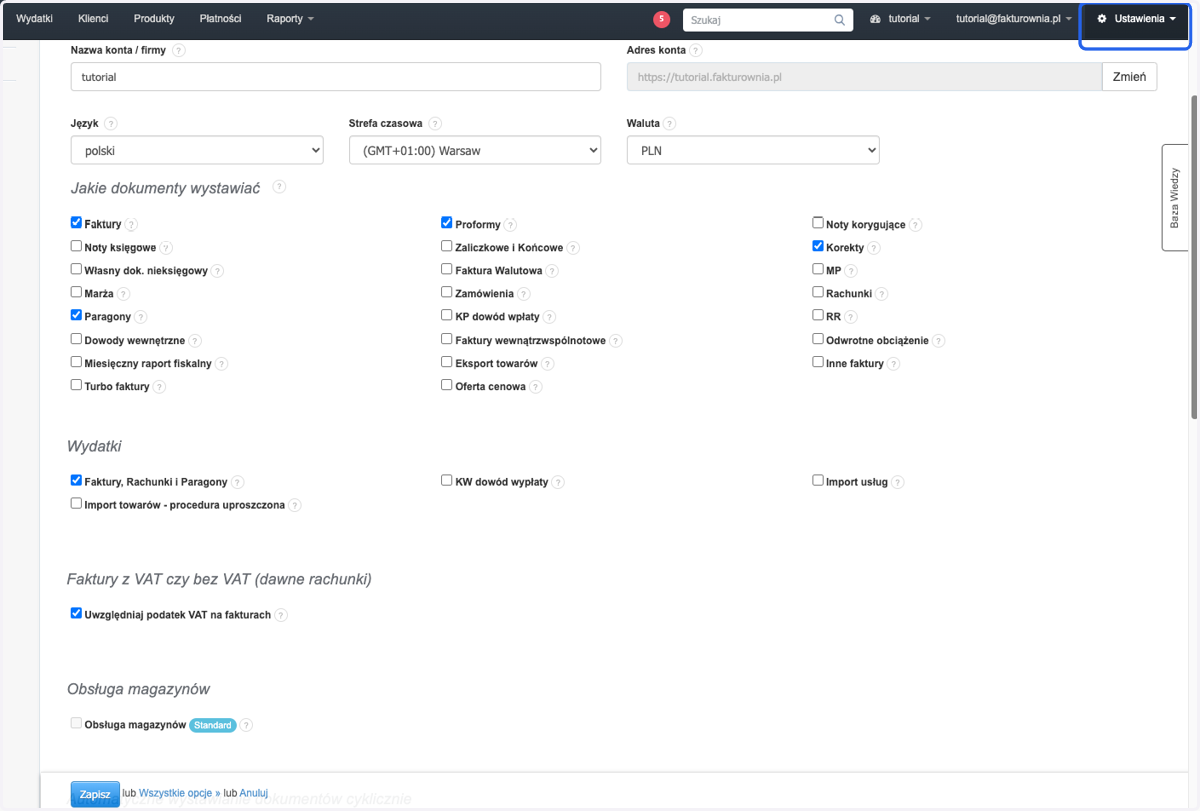This screenshot has height=811, width=1200.
Task: Open the Baza Wiedzy side tab
Action: pos(1175,197)
